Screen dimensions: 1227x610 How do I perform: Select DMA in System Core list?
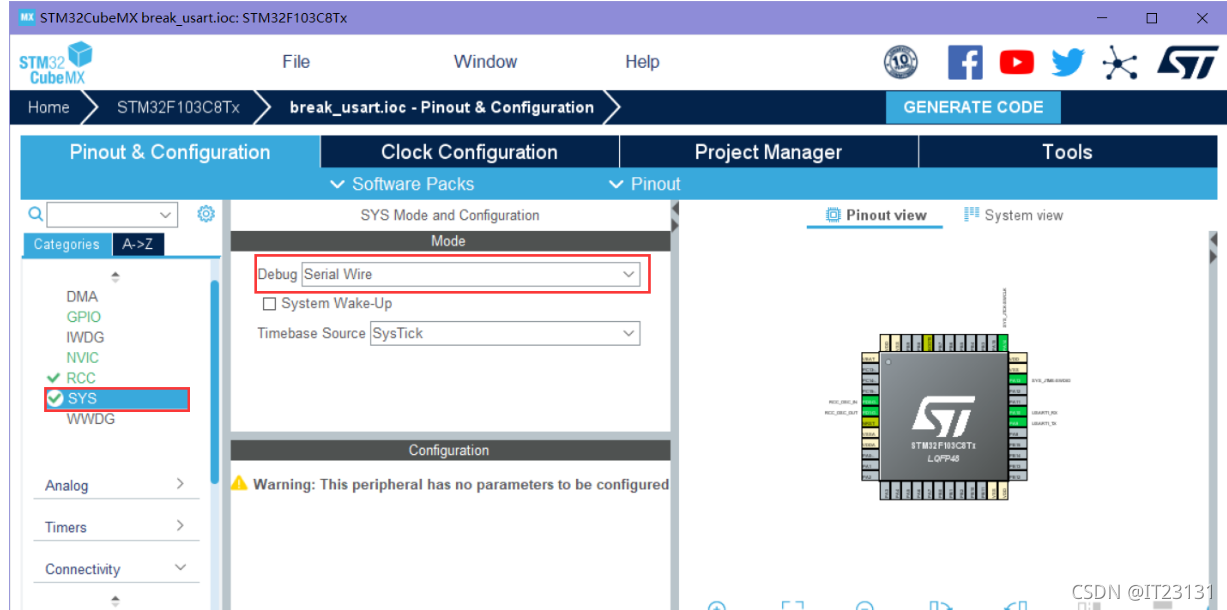coord(82,296)
